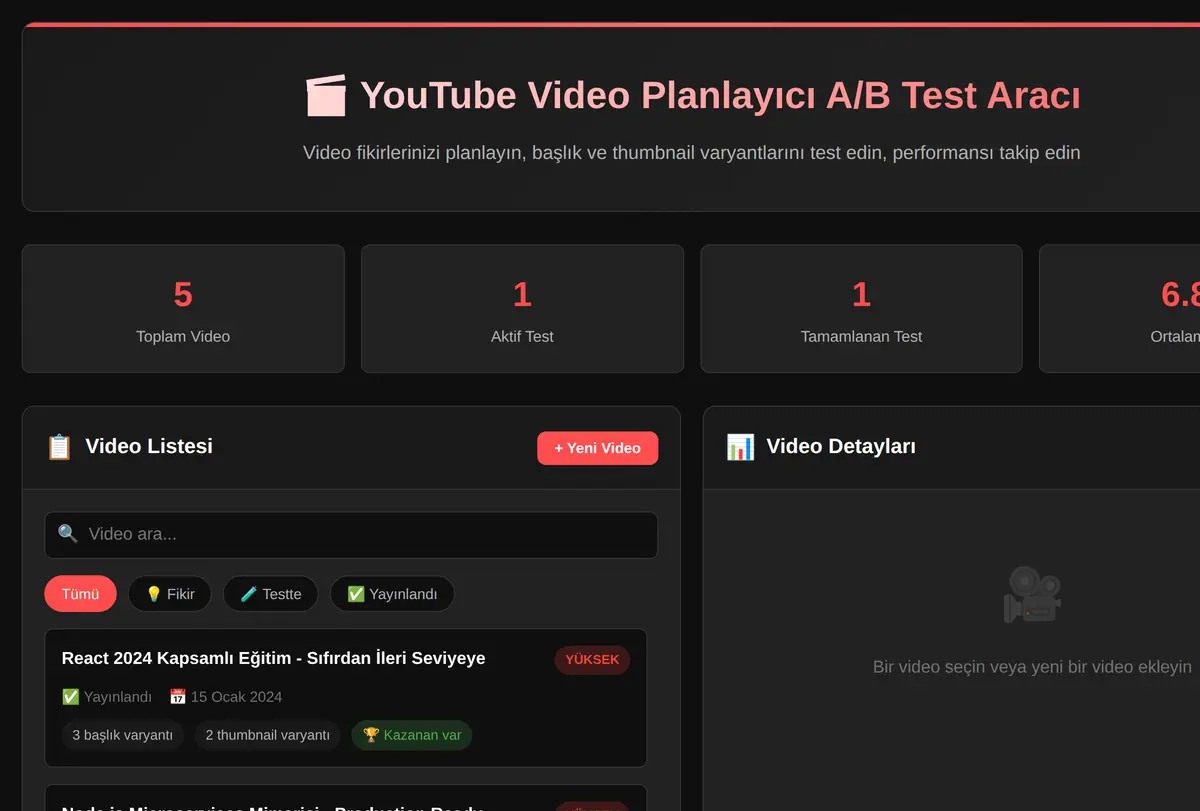Focus the Video ara search field
This screenshot has width=1200, height=811.
351,535
